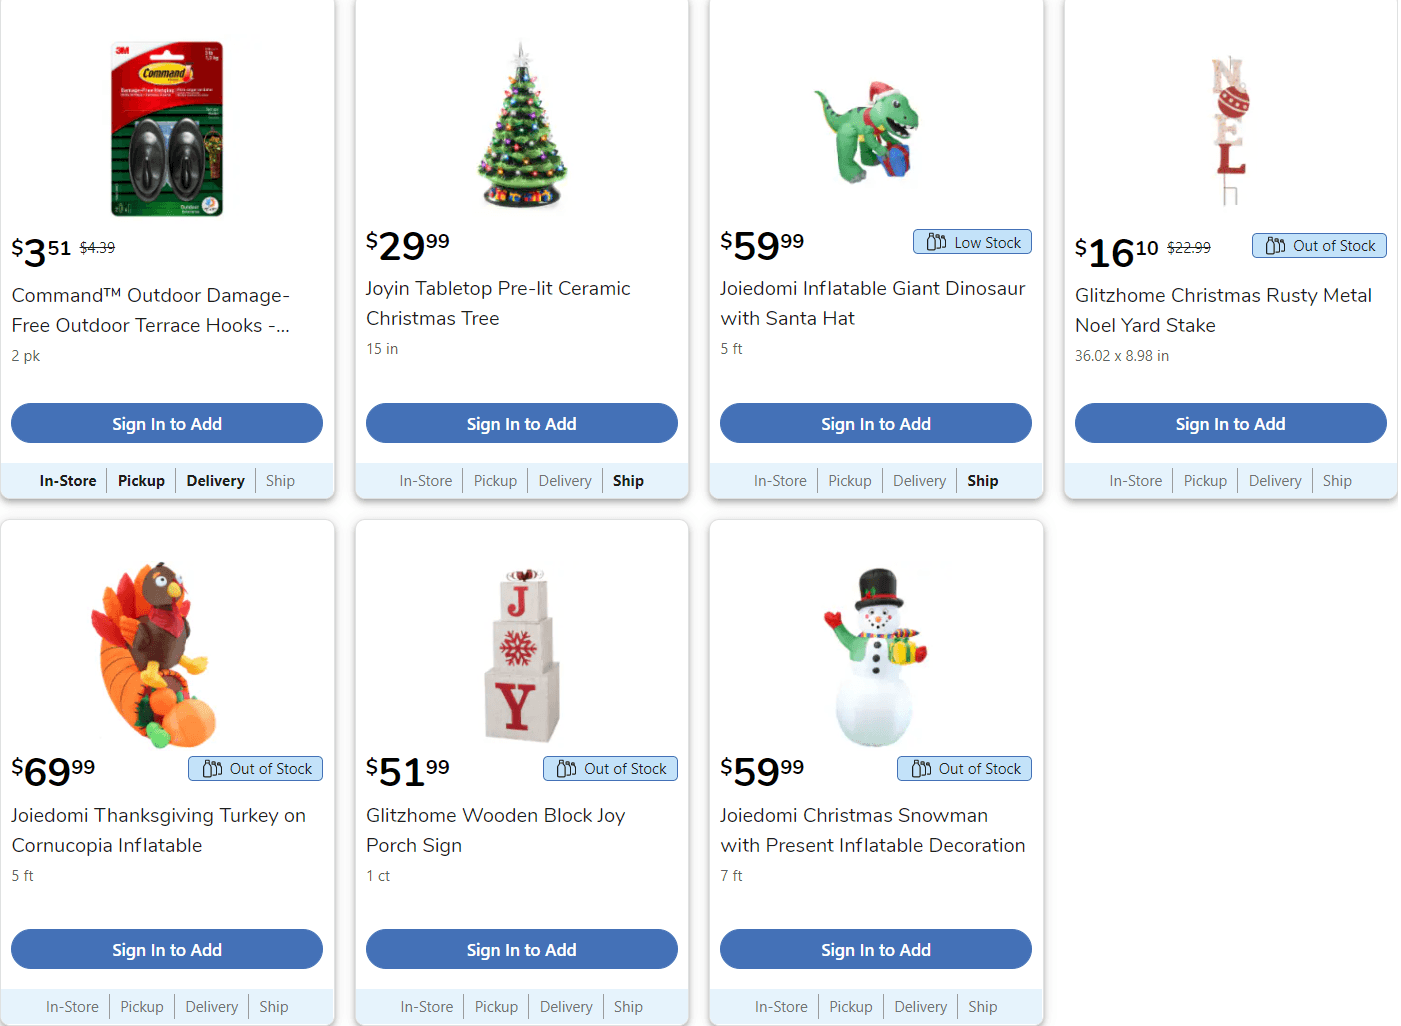Open the Glitzhome Noel Yard Stake listing
Image resolution: width=1401 pixels, height=1026 pixels.
click(x=1224, y=310)
